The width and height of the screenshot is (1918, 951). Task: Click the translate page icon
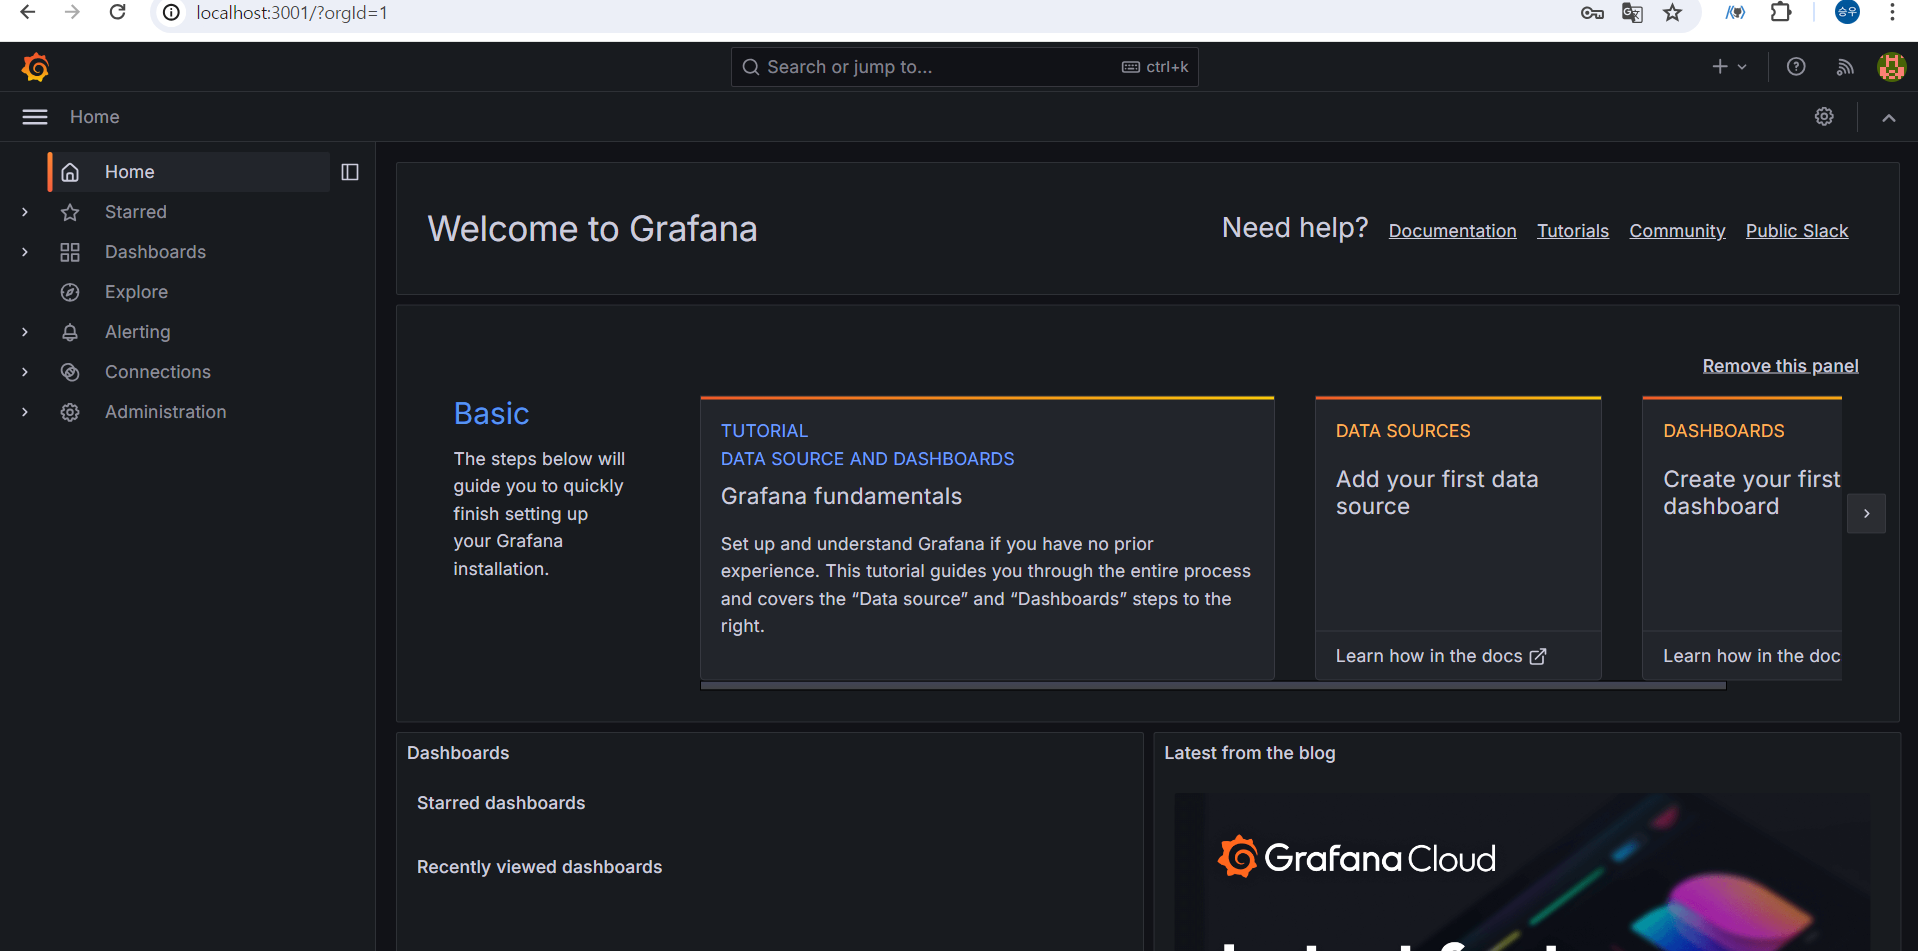click(x=1632, y=12)
